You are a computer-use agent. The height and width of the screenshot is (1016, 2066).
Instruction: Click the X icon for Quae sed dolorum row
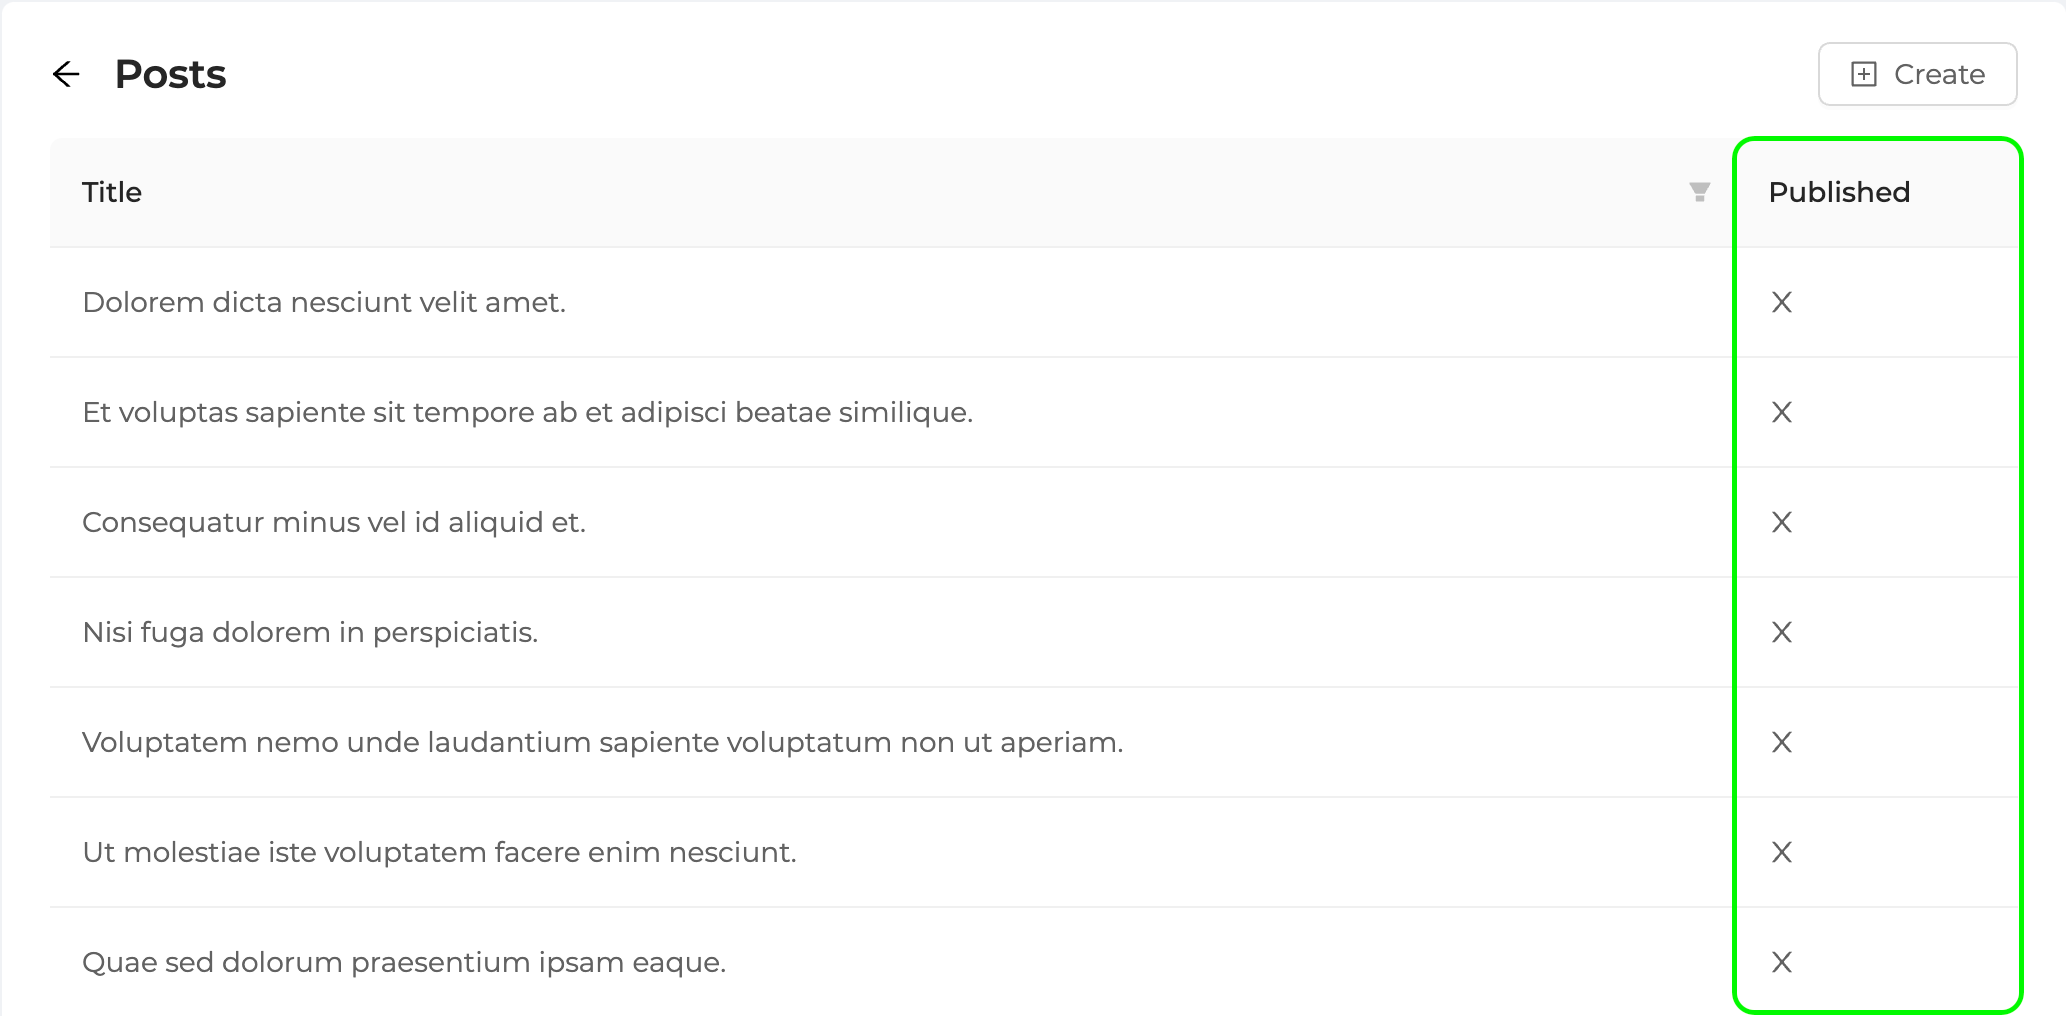click(x=1782, y=962)
